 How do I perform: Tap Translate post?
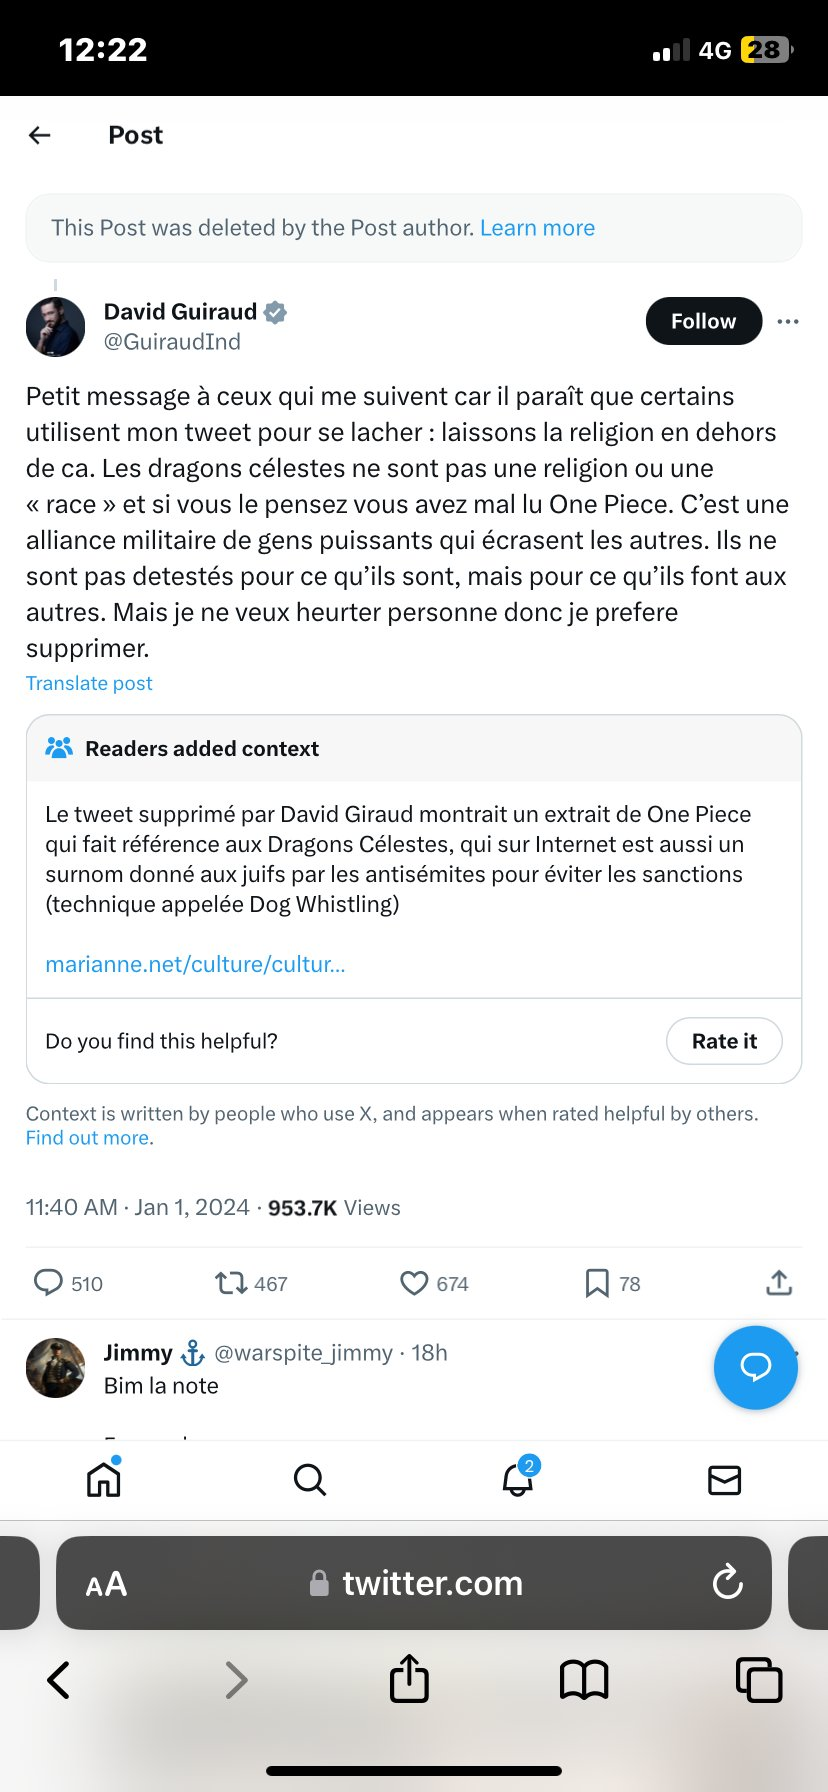point(89,683)
